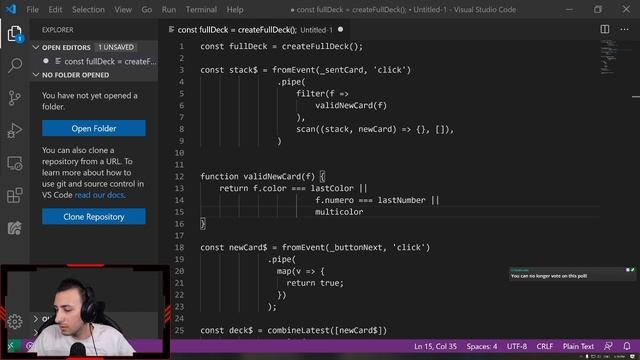Open notifications bell in status bar
Image resolution: width=640 pixels, height=360 pixels.
[627, 346]
